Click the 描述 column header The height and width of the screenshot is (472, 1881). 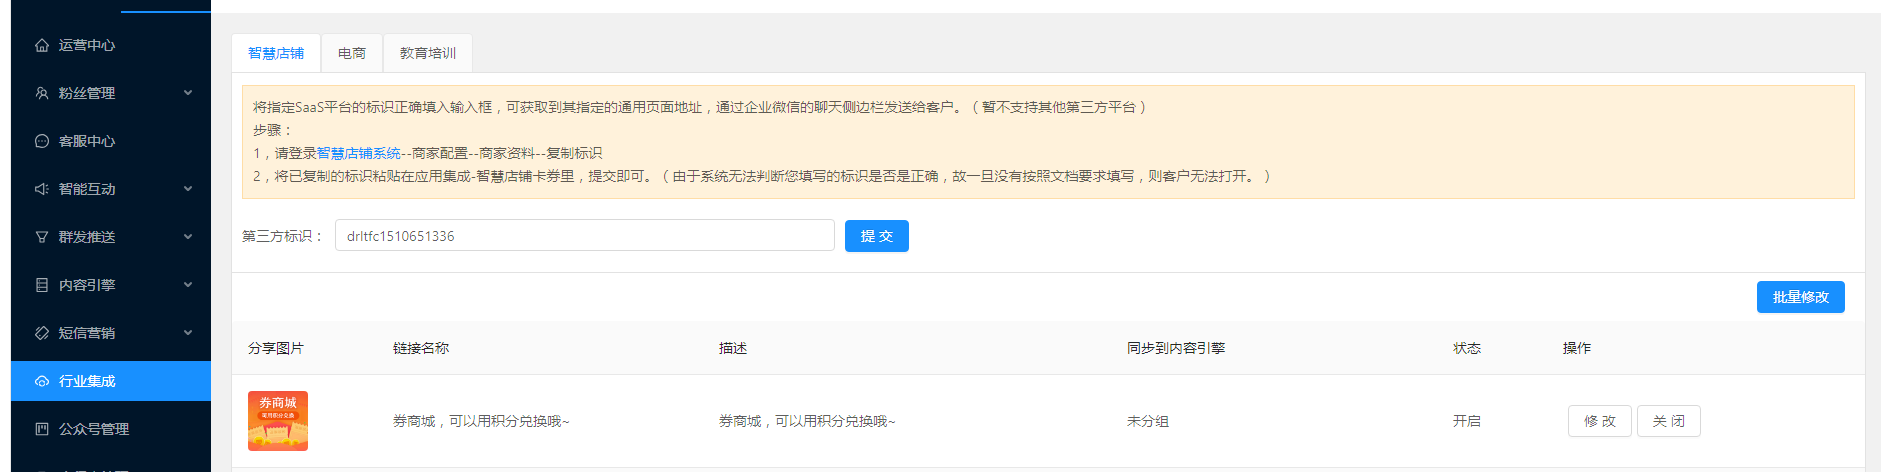point(733,348)
